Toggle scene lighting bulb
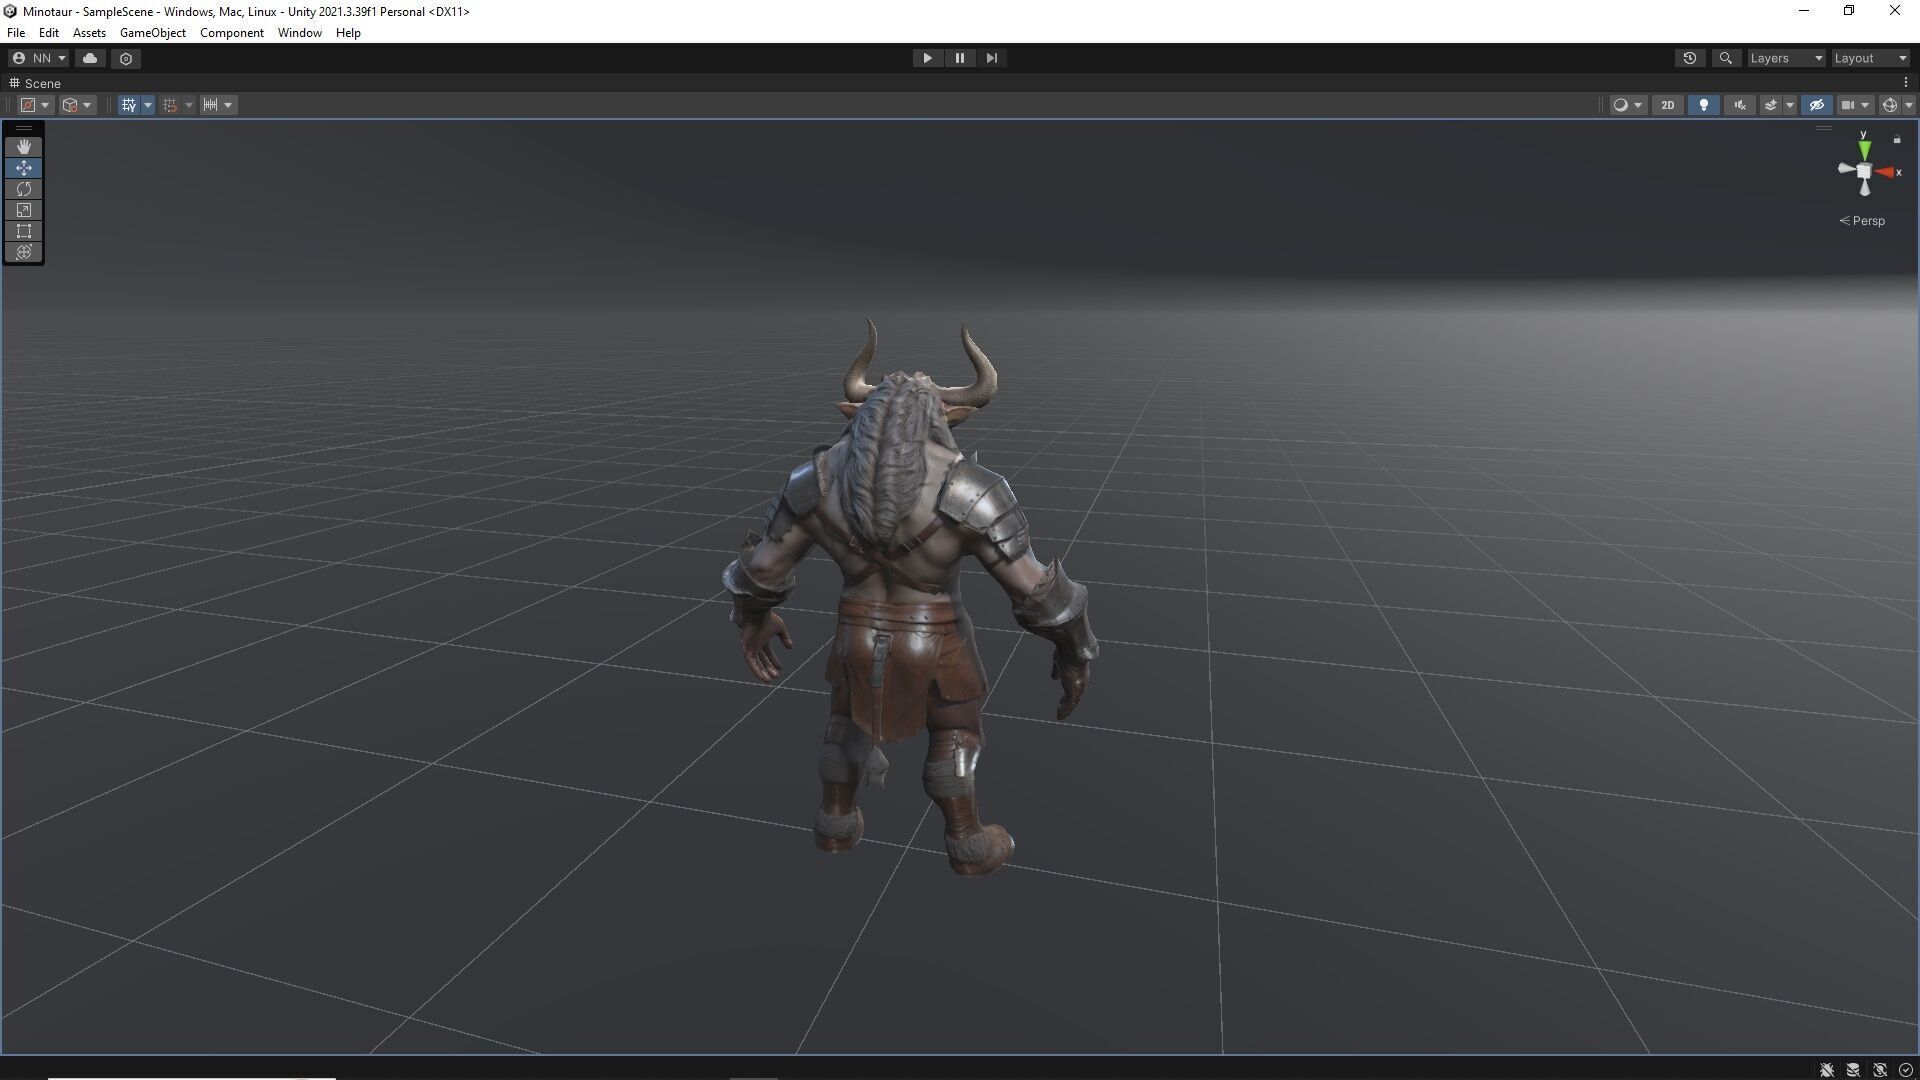This screenshot has width=1920, height=1080. 1704,105
